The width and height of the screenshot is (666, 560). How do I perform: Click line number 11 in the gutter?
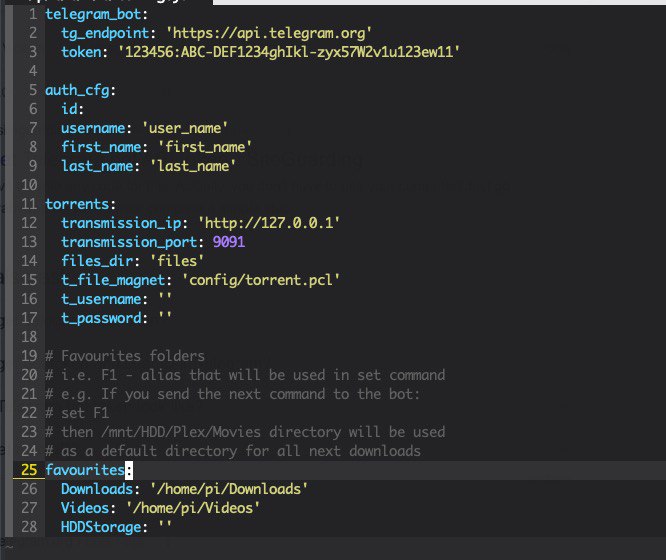click(29, 204)
